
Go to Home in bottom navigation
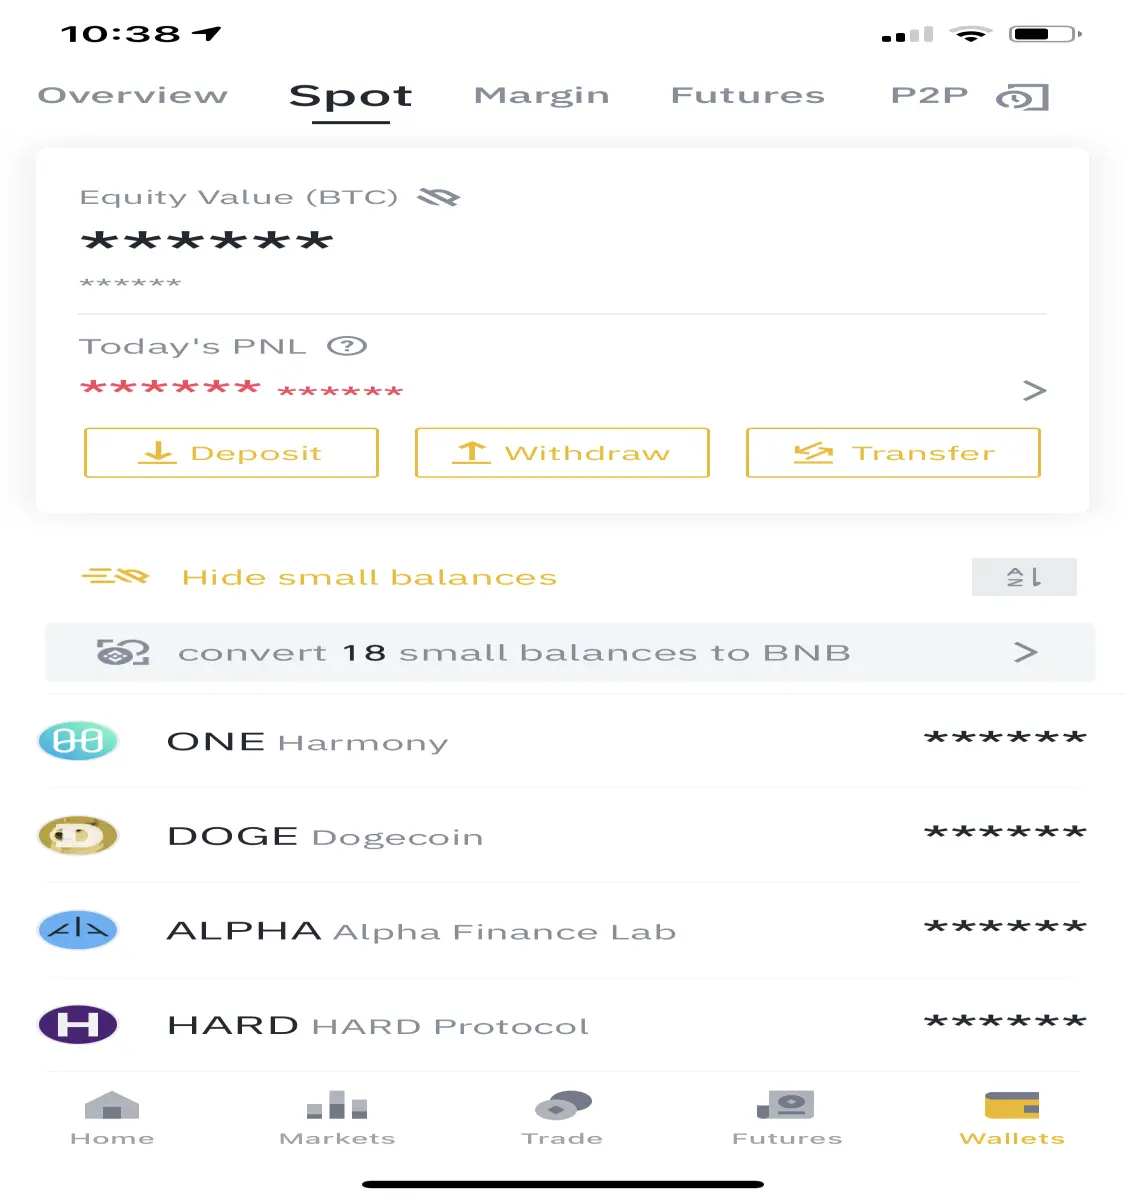pos(112,1119)
